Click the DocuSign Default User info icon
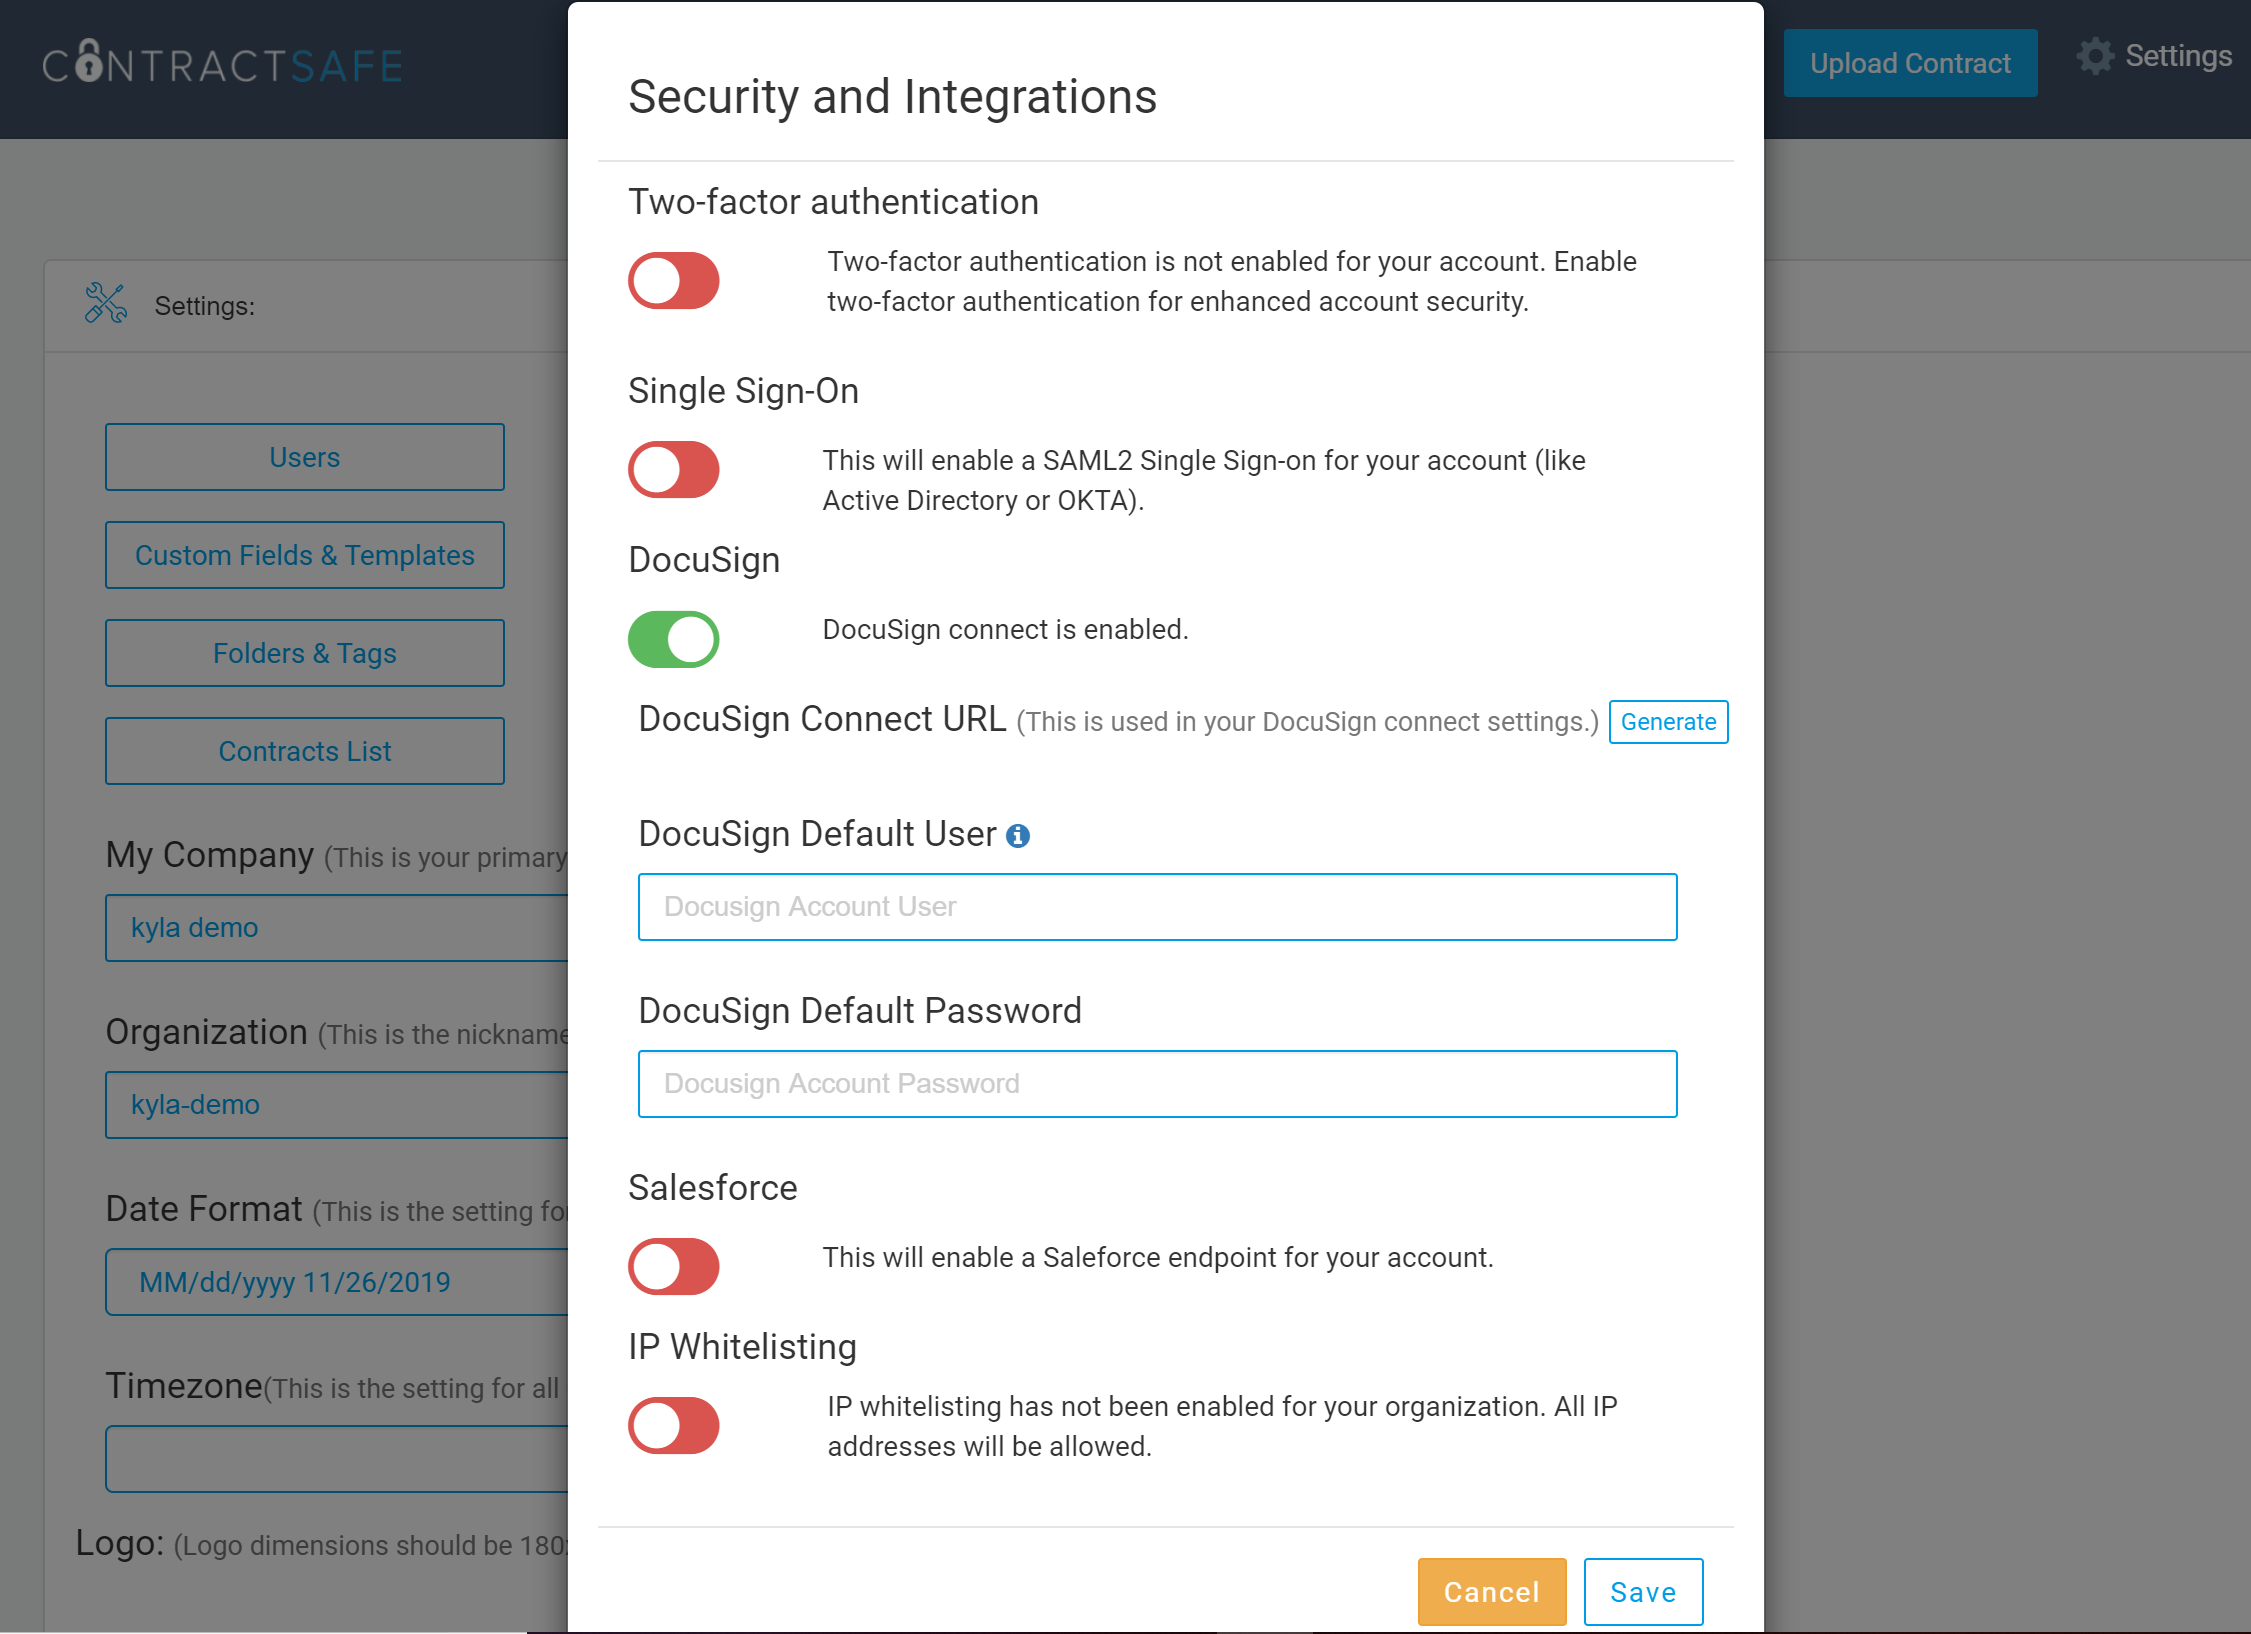Screen dimensions: 2251x1634 pyautogui.click(x=1019, y=835)
